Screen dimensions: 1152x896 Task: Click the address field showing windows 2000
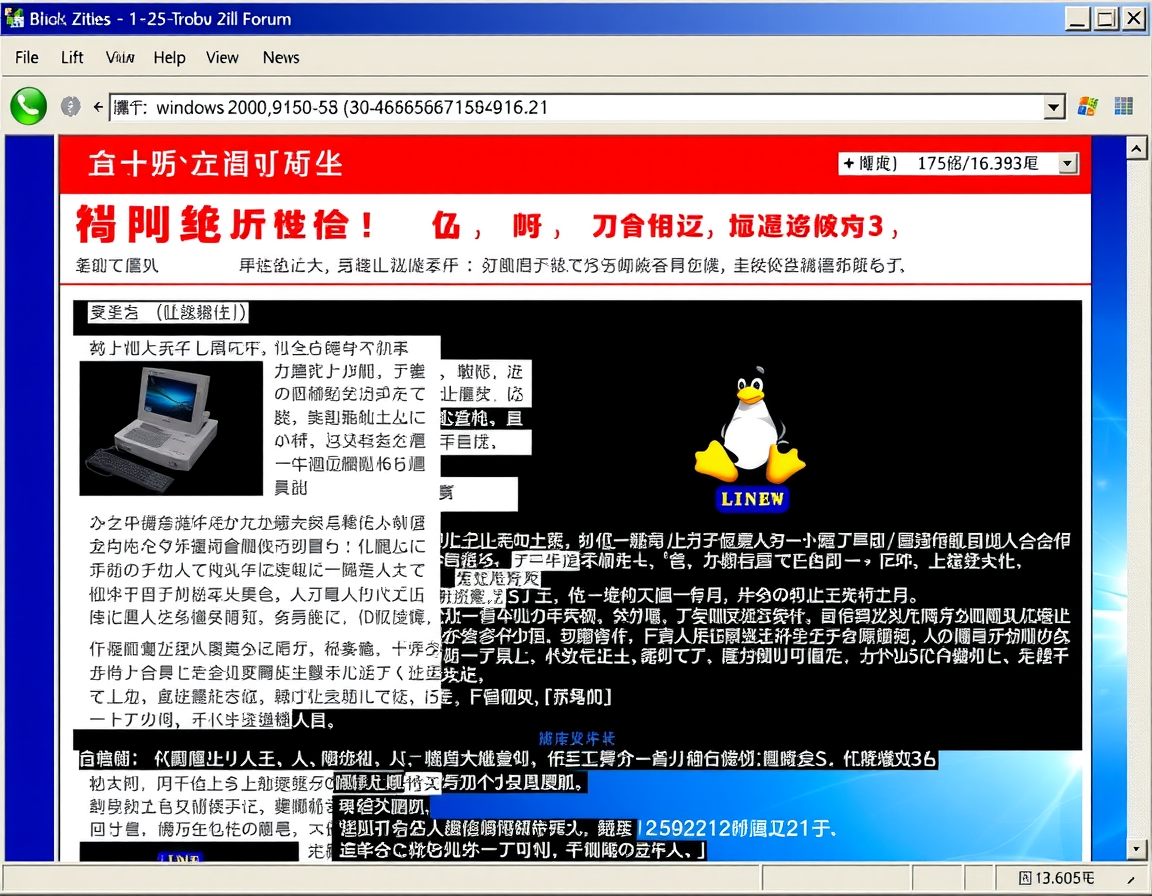(577, 107)
